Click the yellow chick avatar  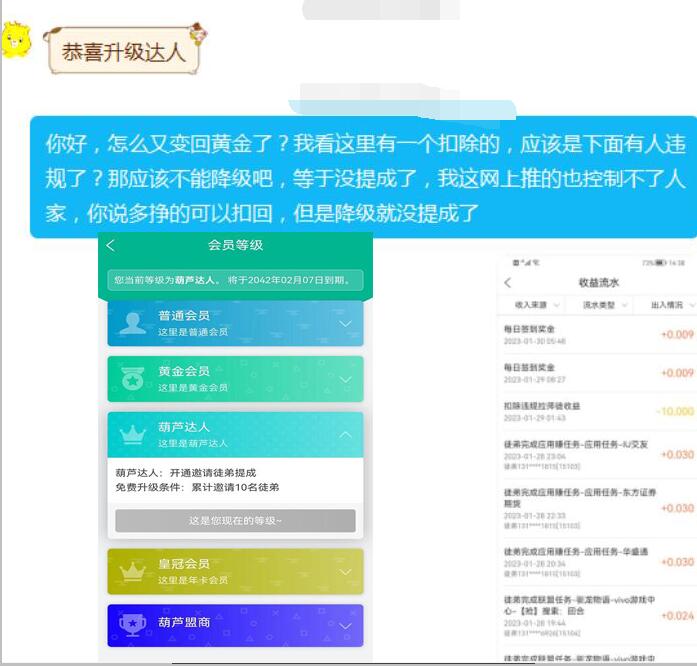point(17,41)
